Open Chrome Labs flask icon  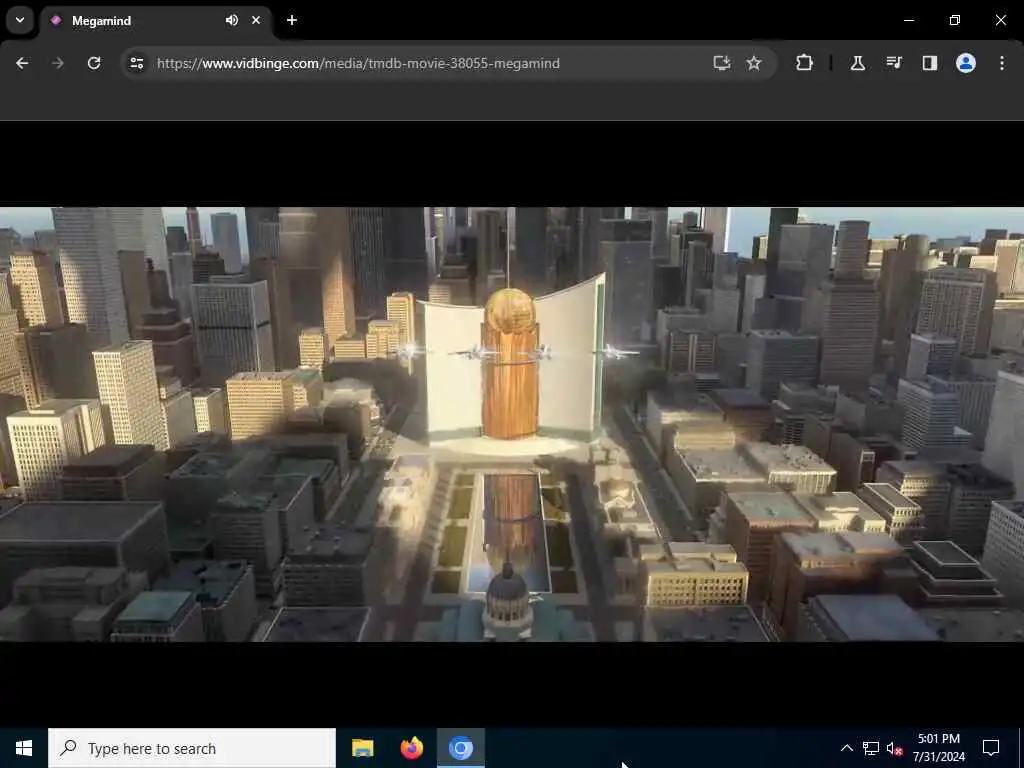click(857, 63)
